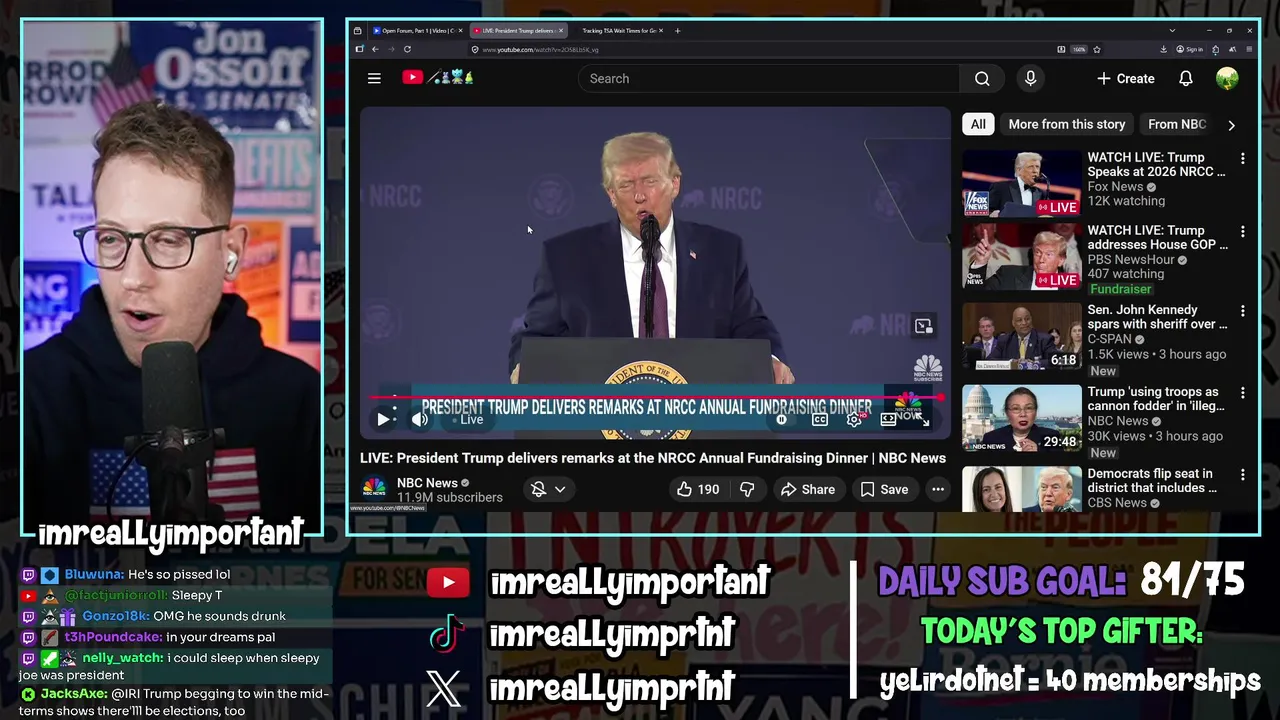Click the browser address bar URL
The width and height of the screenshot is (1280, 720).
pyautogui.click(x=541, y=49)
